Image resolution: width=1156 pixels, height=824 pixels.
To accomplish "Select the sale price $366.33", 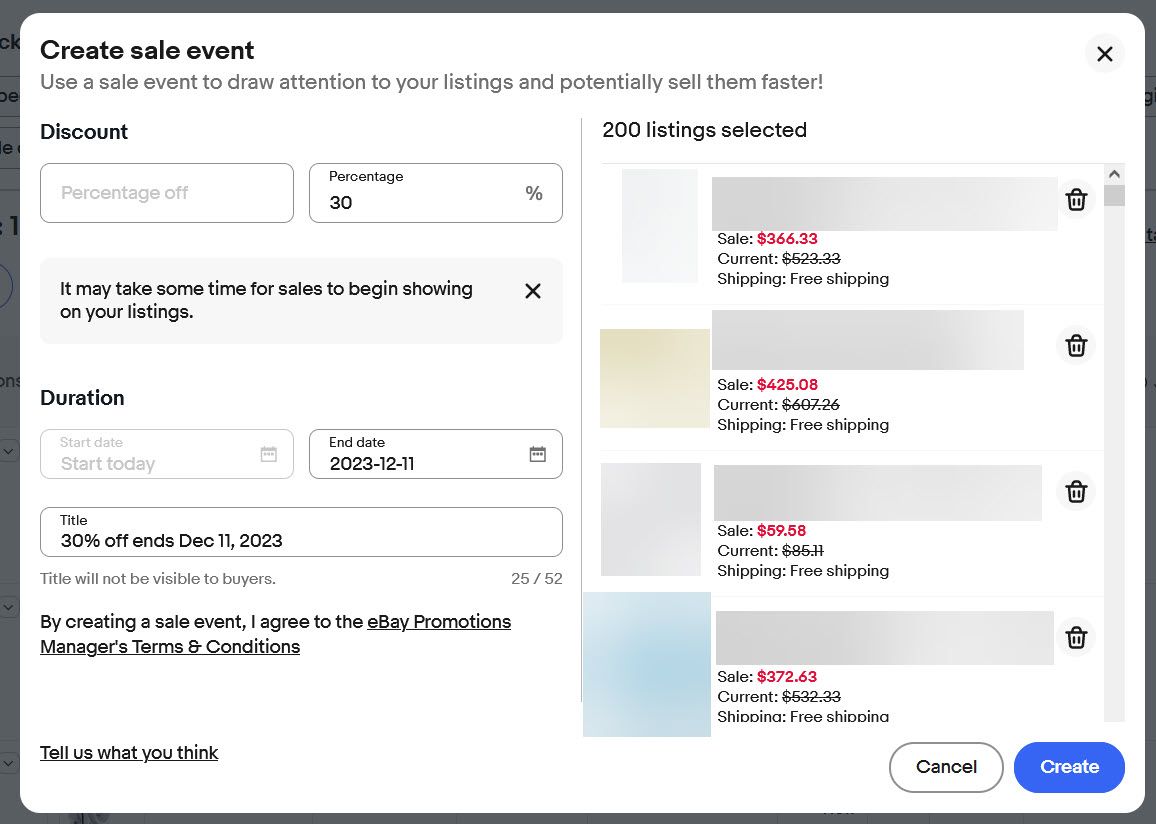I will (787, 239).
